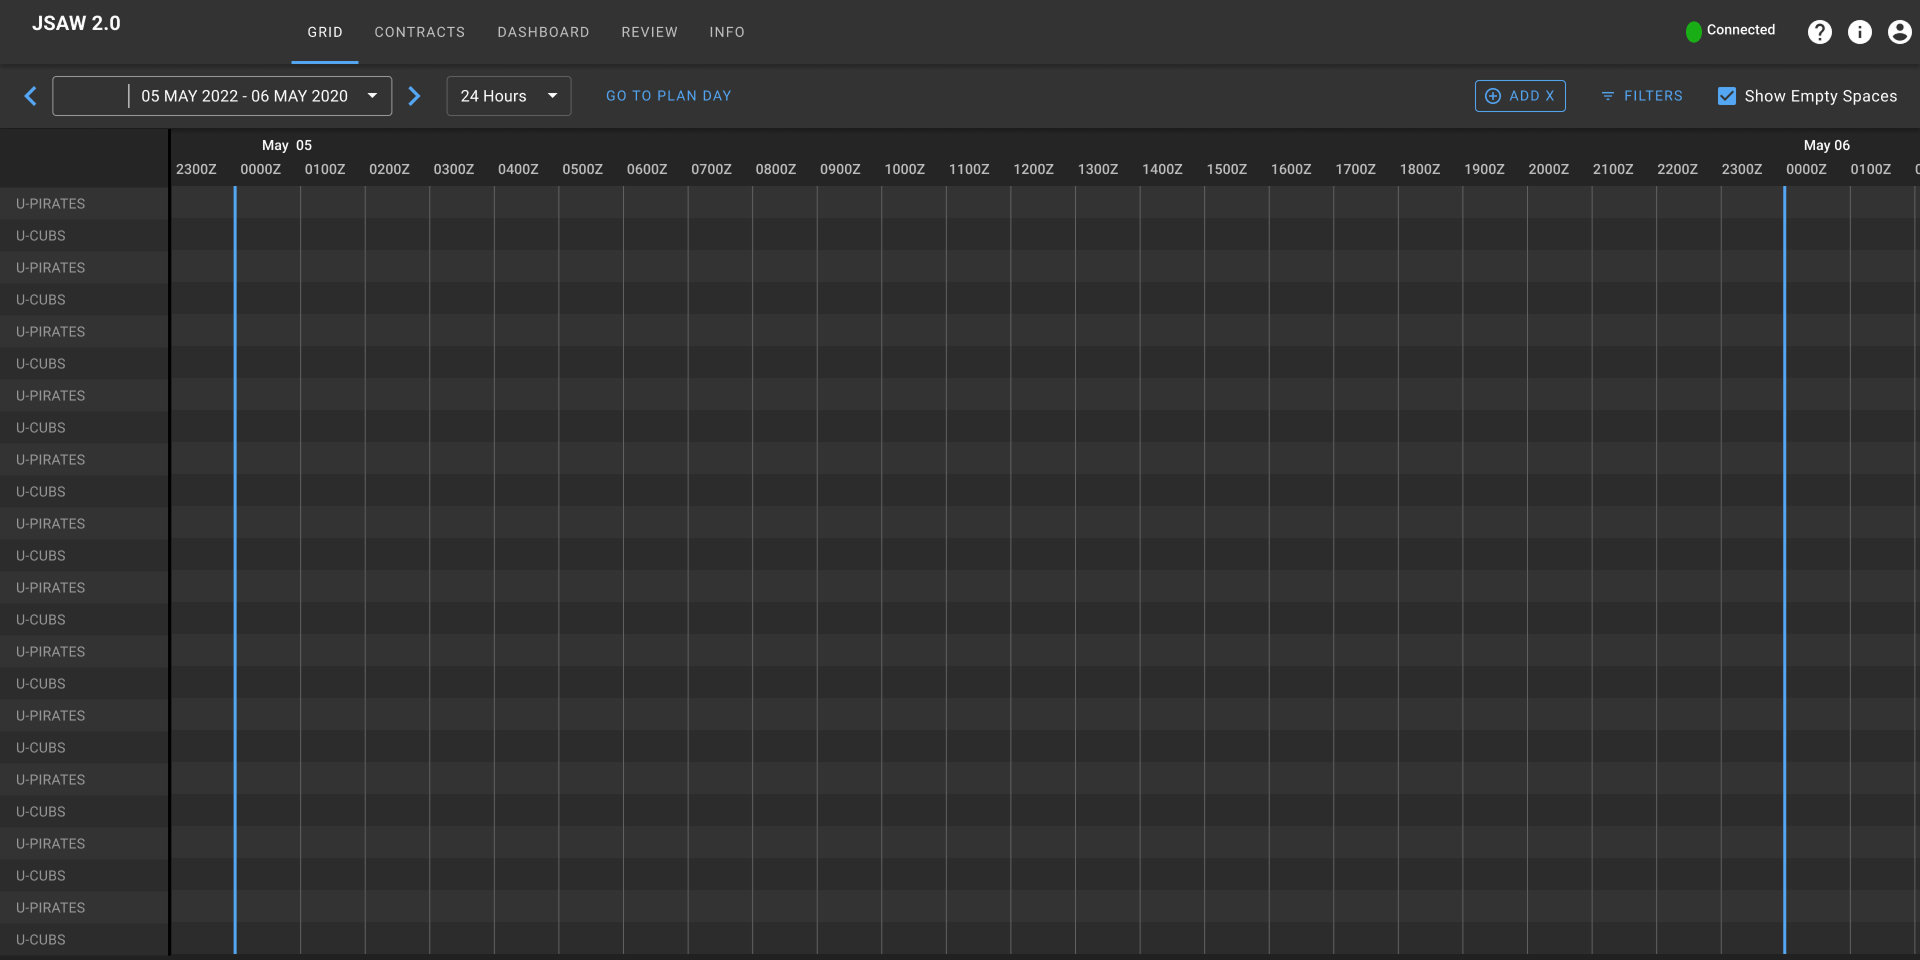
Task: Switch to the INFO tab
Action: coord(727,32)
